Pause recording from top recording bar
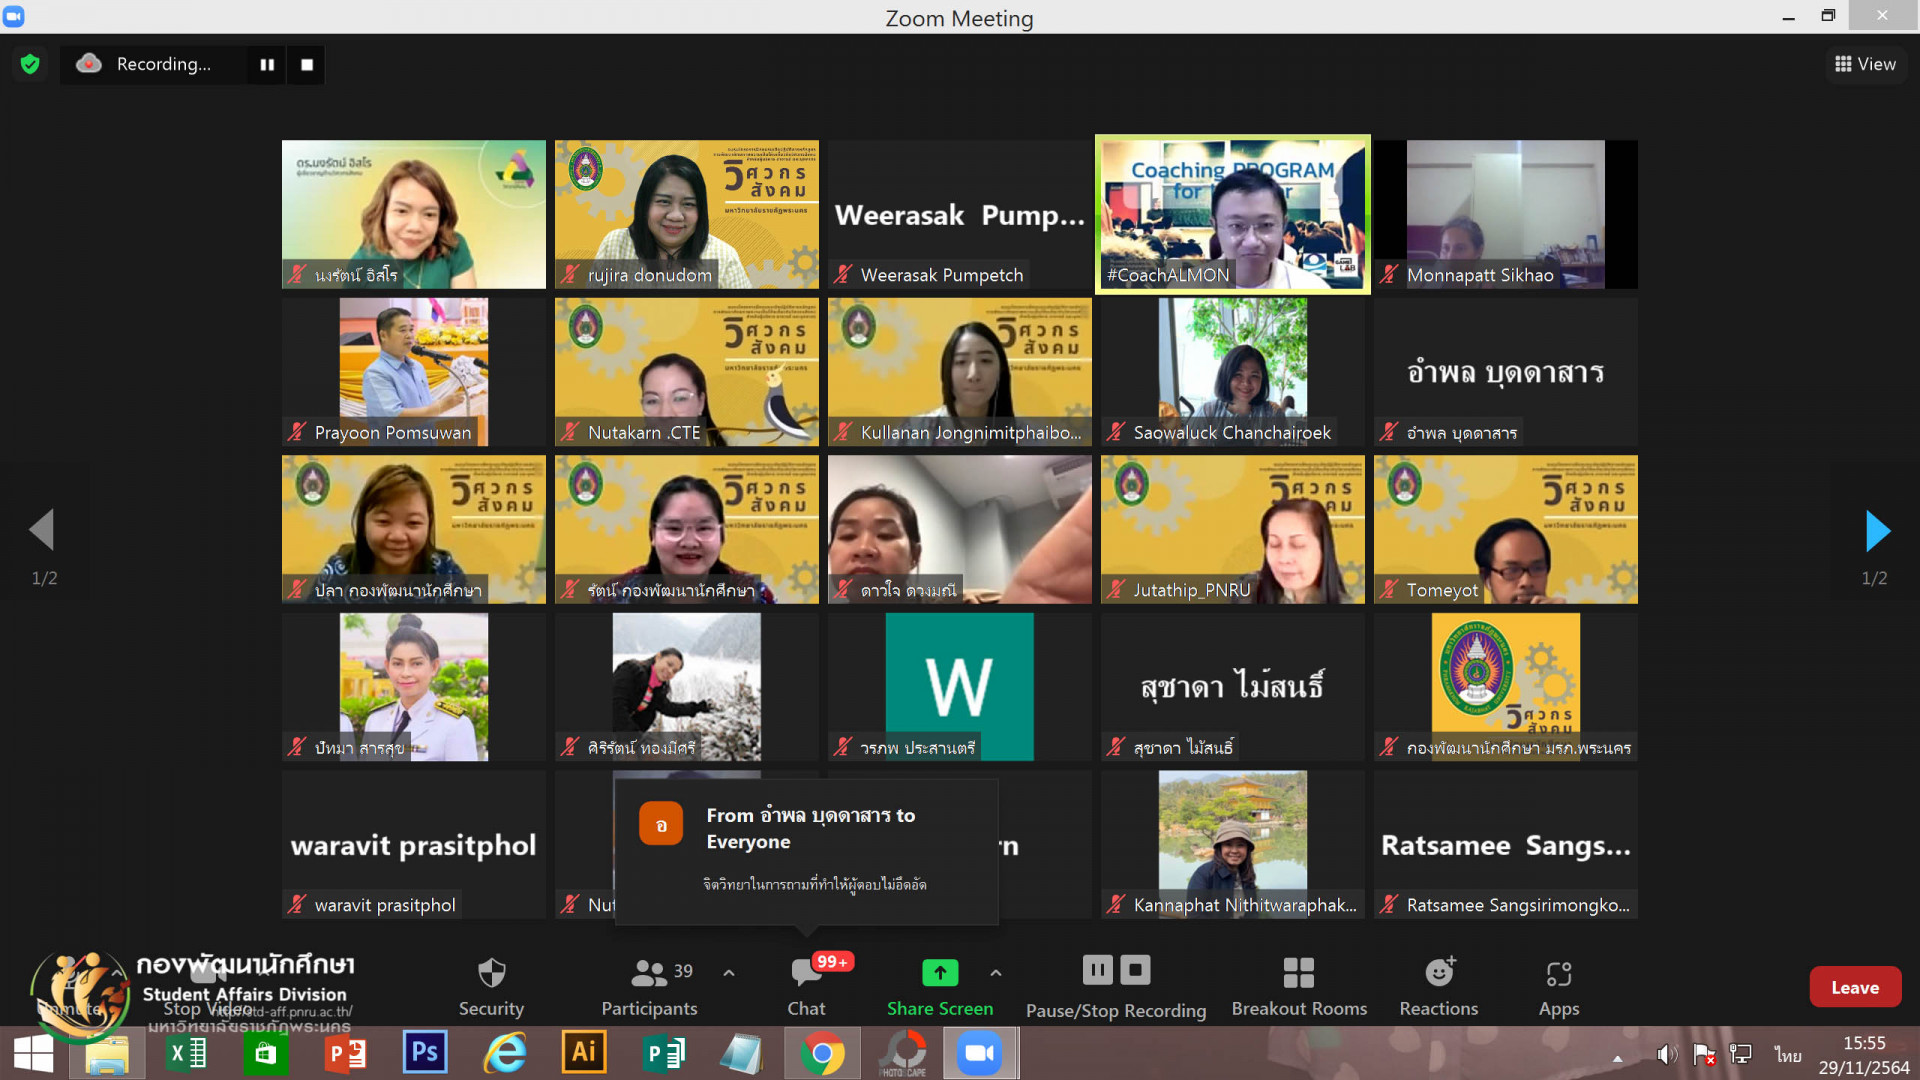This screenshot has height=1080, width=1920. click(267, 64)
